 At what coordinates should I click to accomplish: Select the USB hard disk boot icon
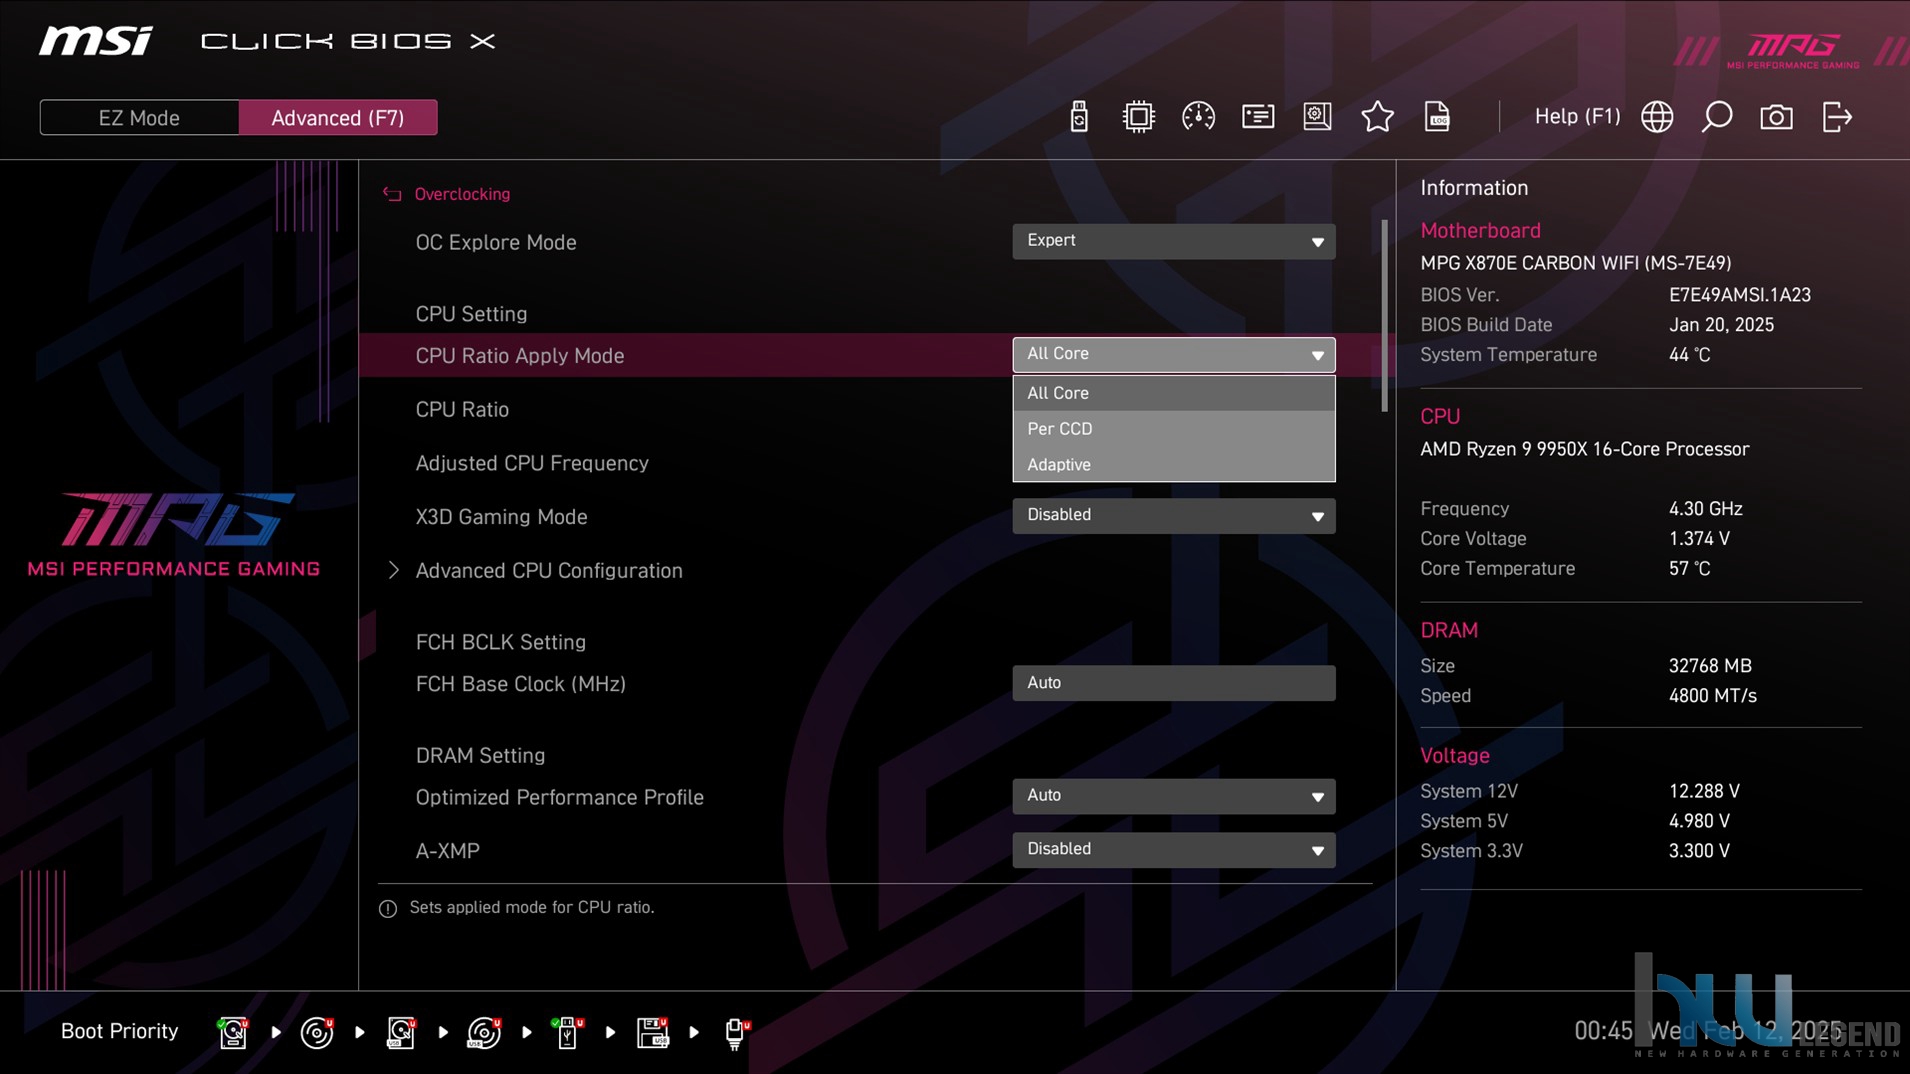coord(401,1032)
